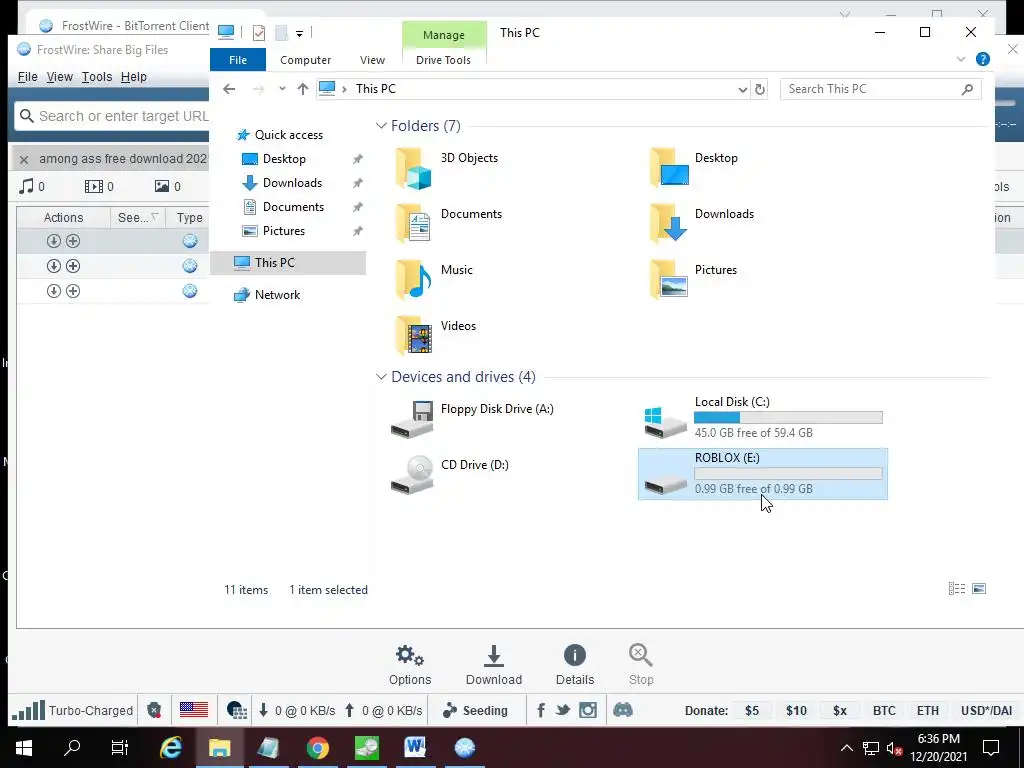Click the US flag icon in FrostWire status bar
The height and width of the screenshot is (768, 1024).
[x=193, y=710]
